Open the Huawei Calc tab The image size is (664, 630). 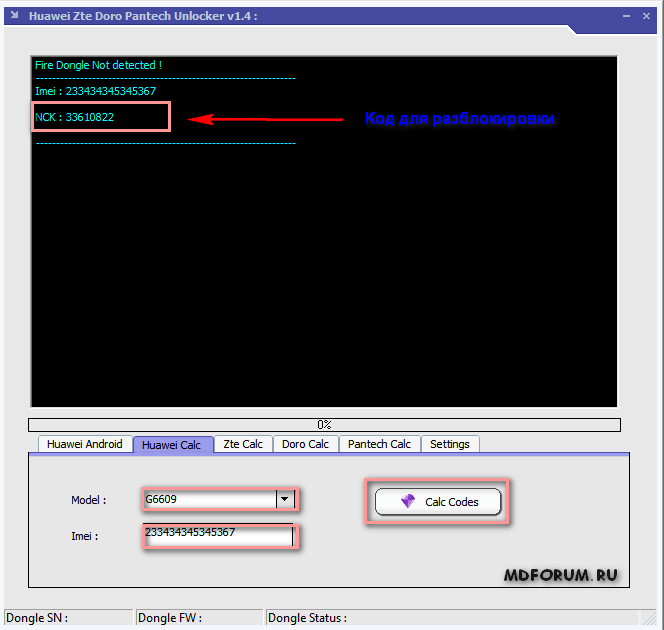click(172, 444)
